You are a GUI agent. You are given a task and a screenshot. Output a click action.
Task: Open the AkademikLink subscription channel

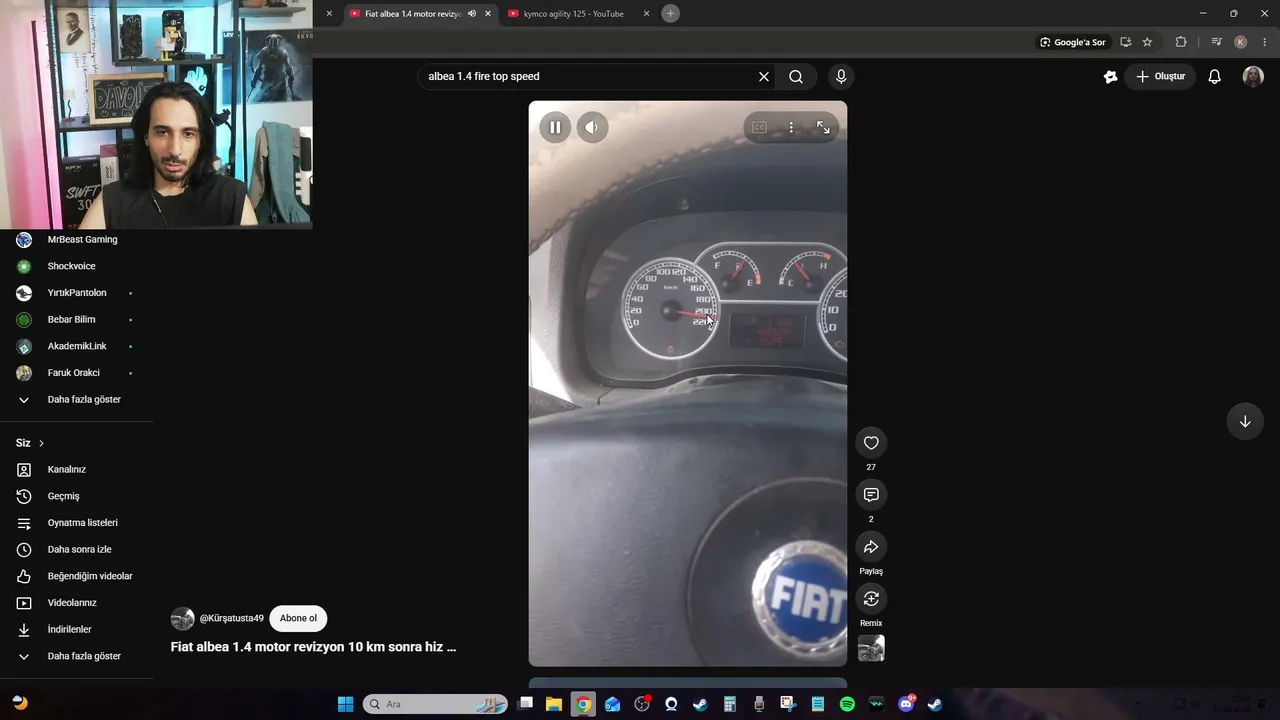click(x=76, y=346)
